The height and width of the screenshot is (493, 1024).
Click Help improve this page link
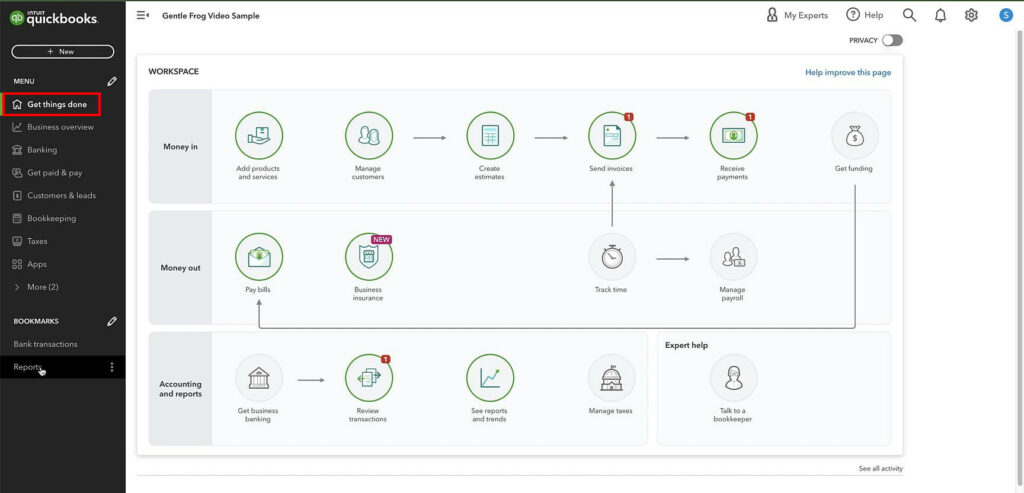pyautogui.click(x=848, y=72)
